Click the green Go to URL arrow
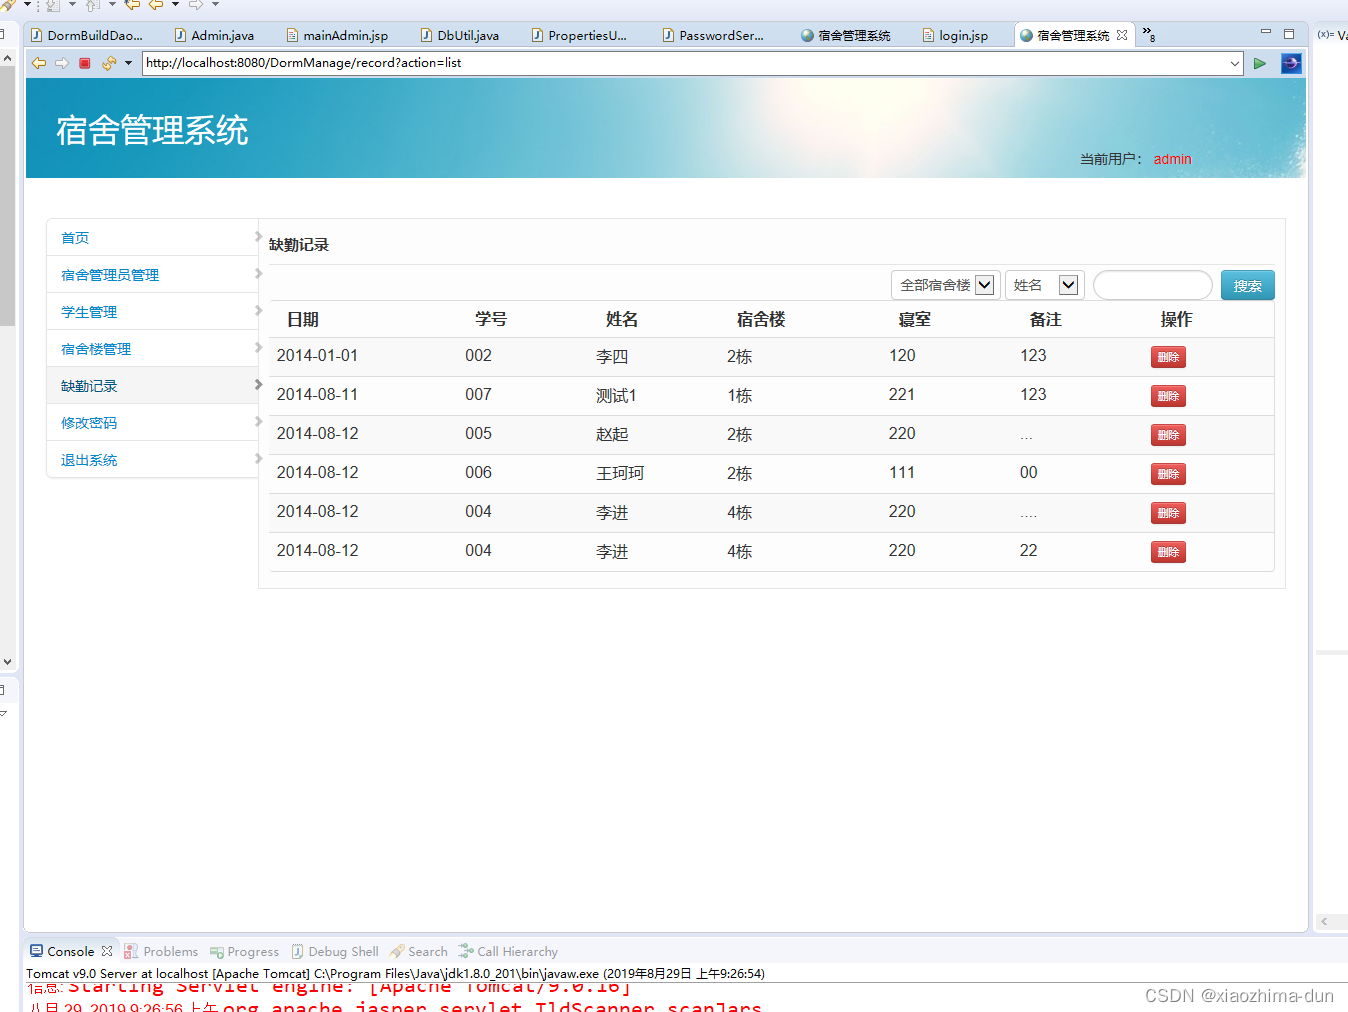Screen dimensions: 1348x1012 (1260, 63)
